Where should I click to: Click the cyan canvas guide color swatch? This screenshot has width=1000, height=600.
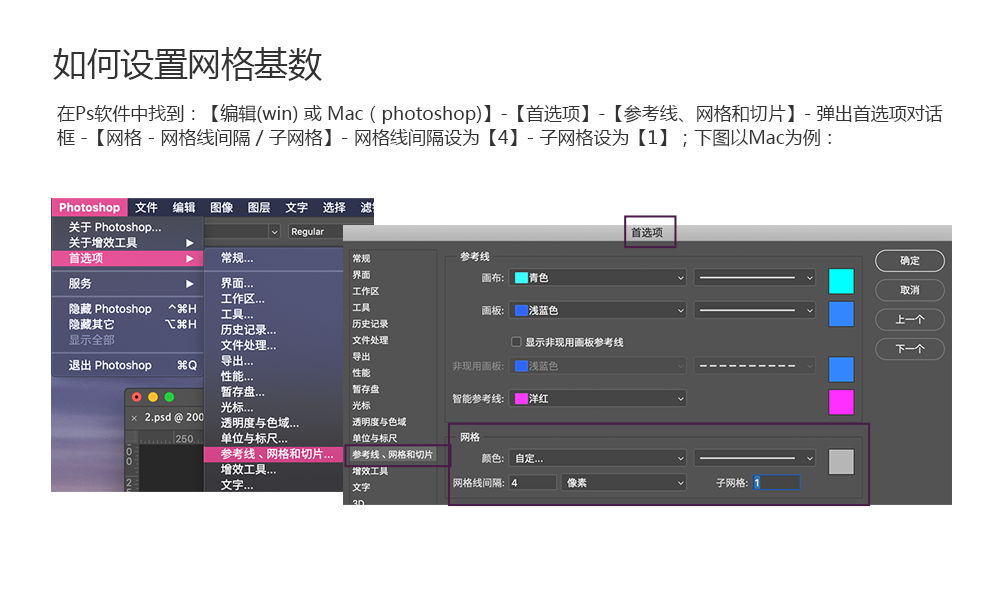coord(841,281)
